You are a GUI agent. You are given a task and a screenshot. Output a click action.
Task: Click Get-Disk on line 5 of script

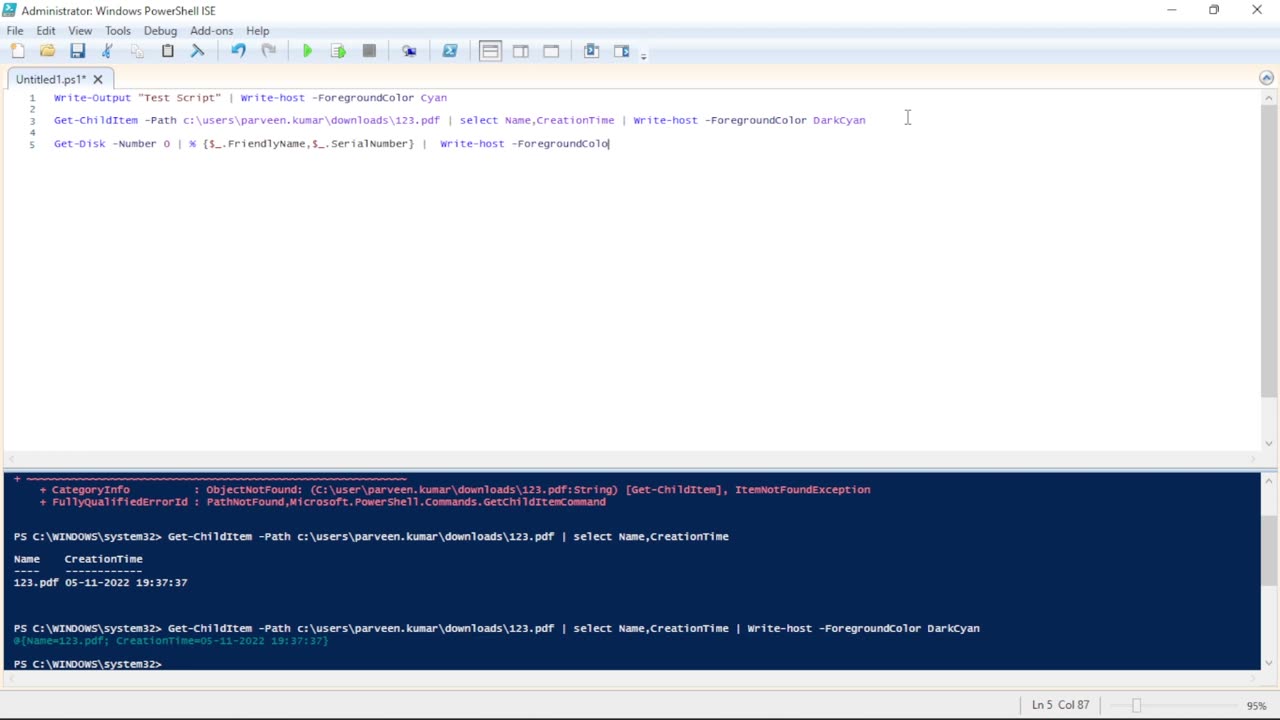tap(79, 143)
